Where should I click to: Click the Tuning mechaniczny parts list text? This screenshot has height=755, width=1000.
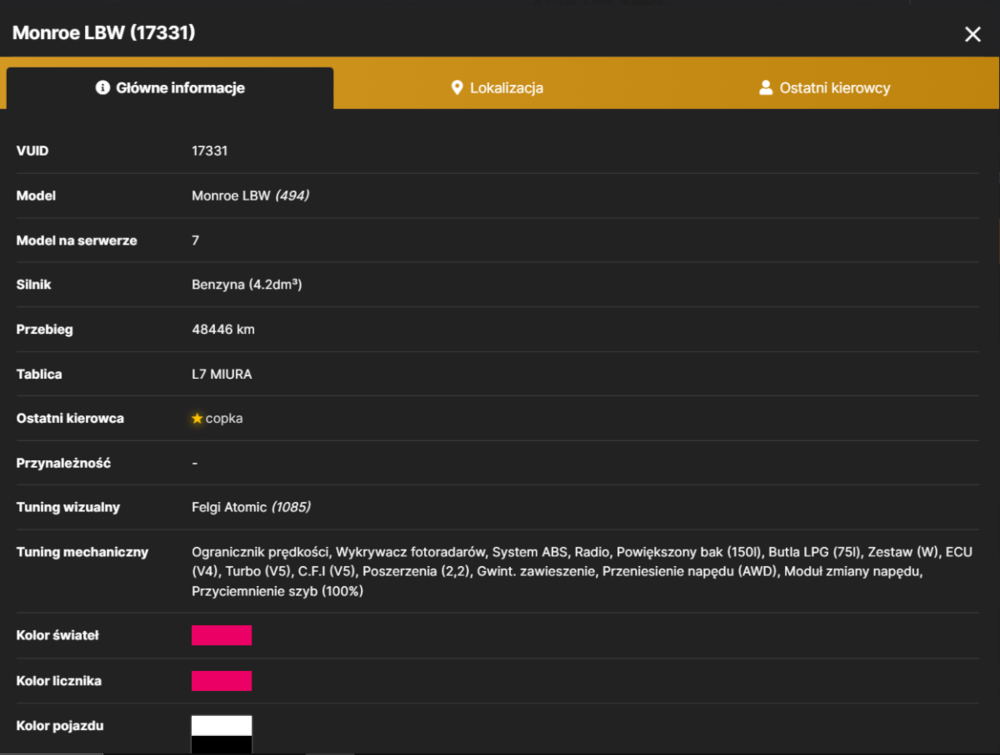click(x=582, y=571)
